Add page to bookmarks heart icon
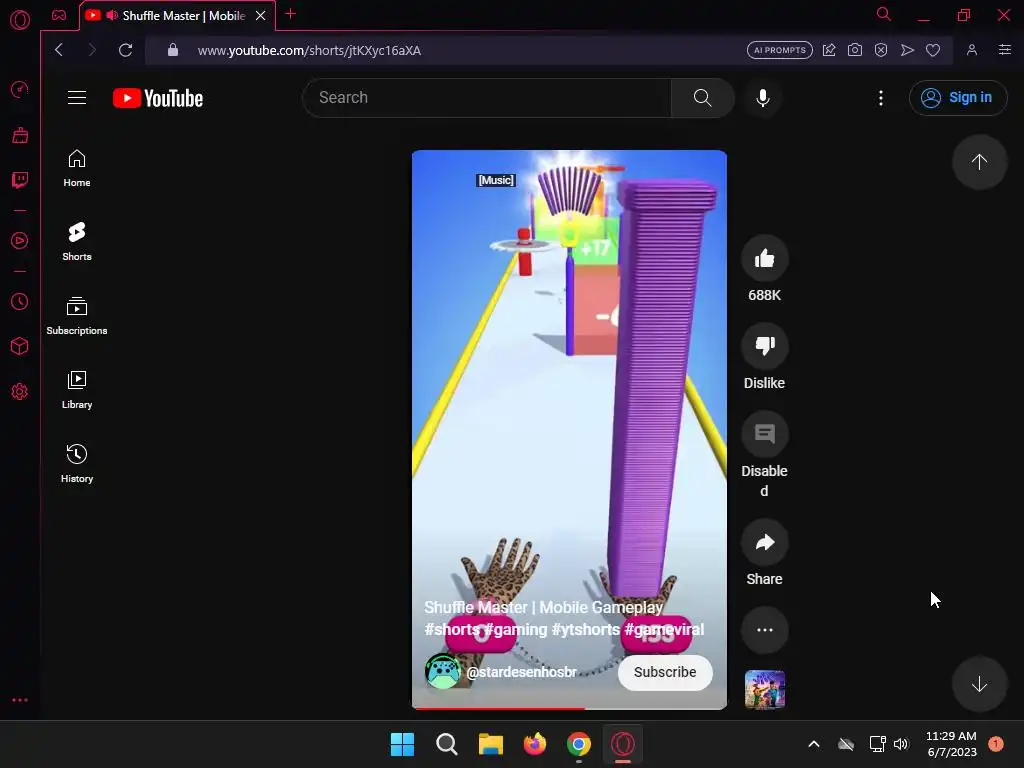The image size is (1024, 768). 933,50
